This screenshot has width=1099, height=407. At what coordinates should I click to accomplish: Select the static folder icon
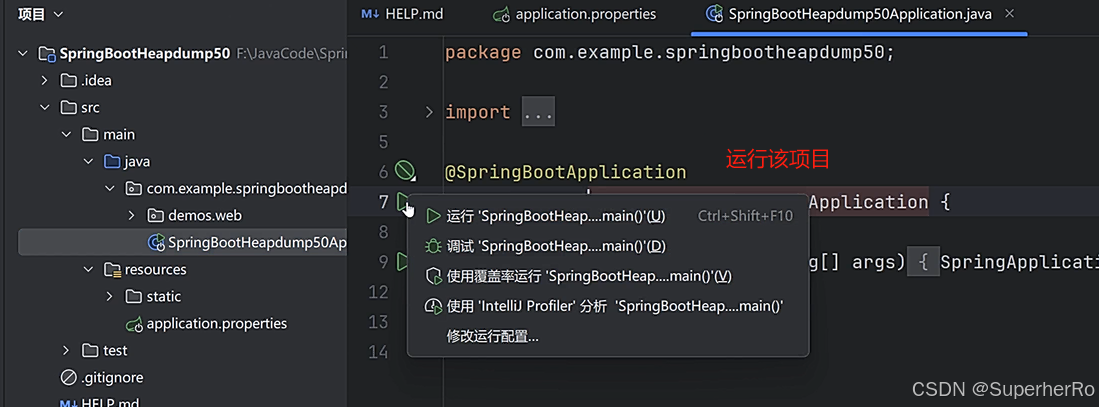click(x=134, y=296)
